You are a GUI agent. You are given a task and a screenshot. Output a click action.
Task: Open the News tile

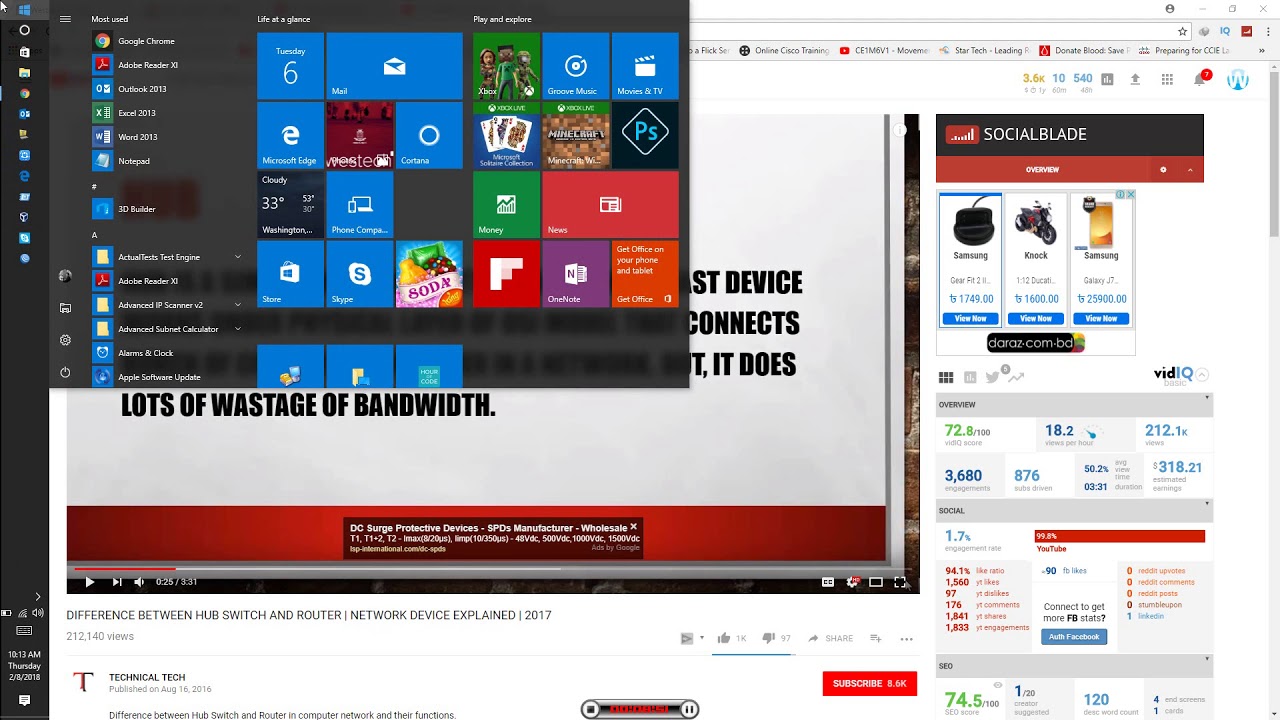610,204
